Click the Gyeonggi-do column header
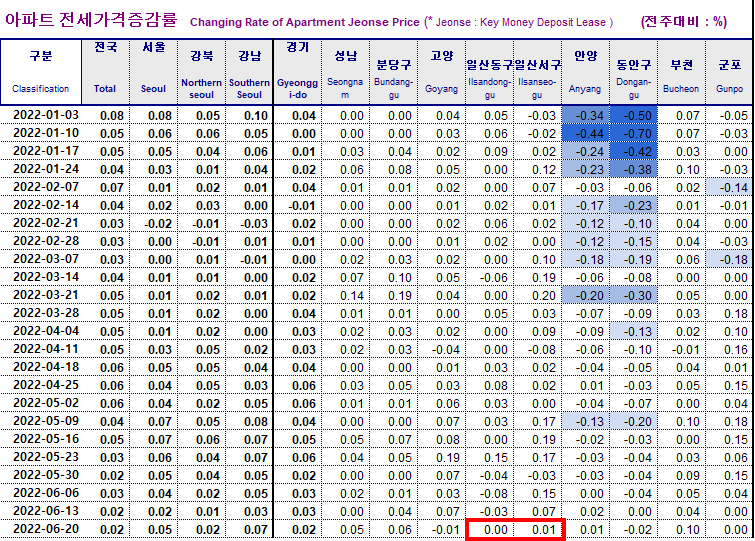755x541 pixels. coord(298,72)
